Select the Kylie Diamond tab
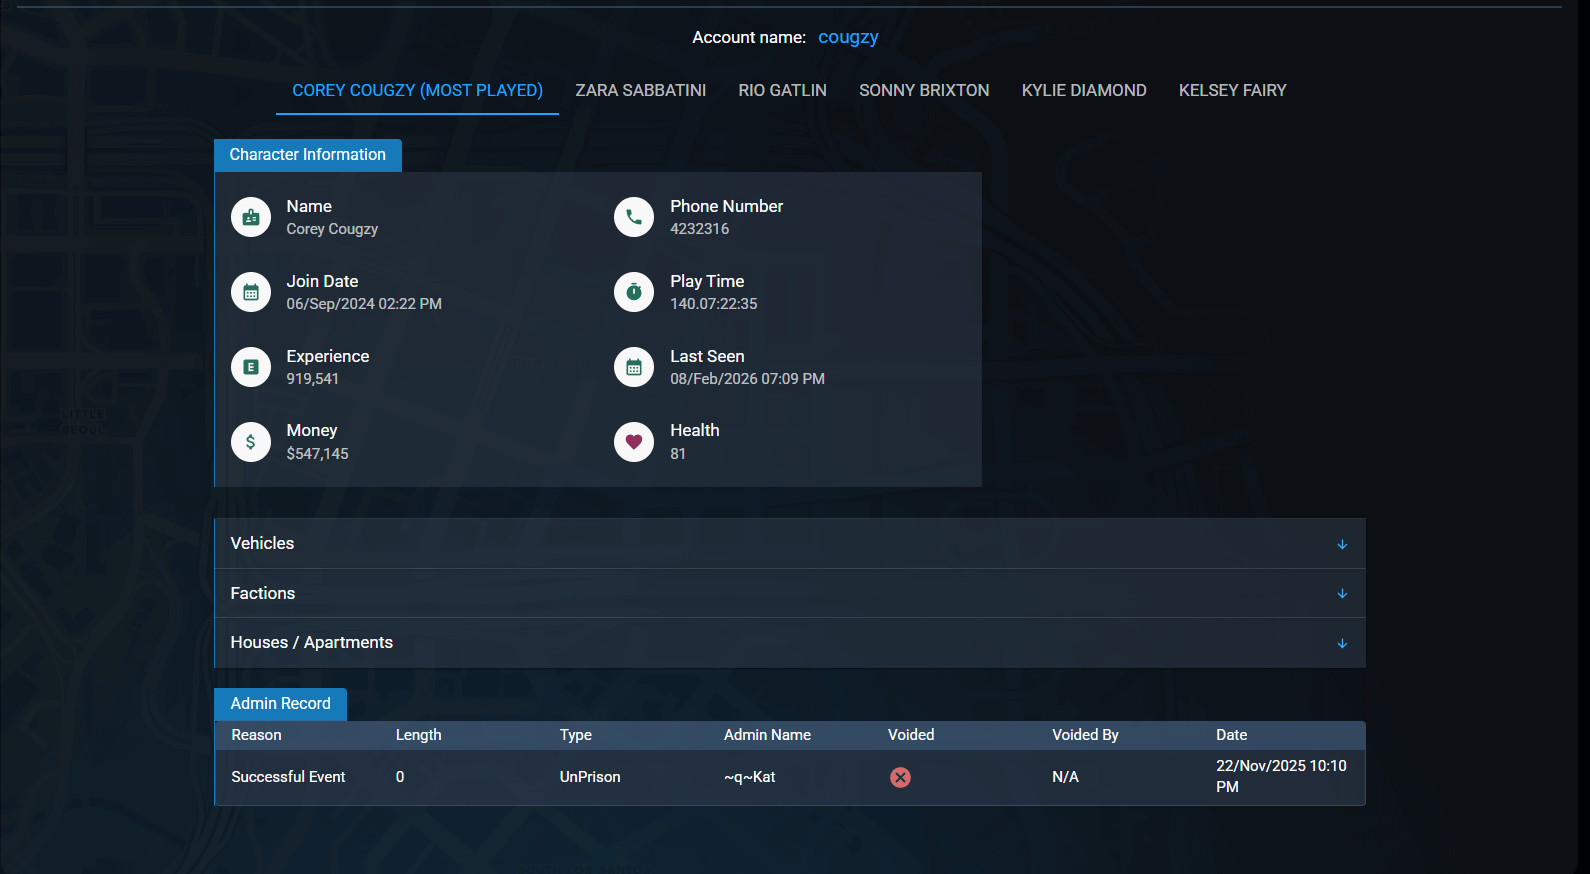Screen dimensions: 1590x874 click(x=1084, y=90)
